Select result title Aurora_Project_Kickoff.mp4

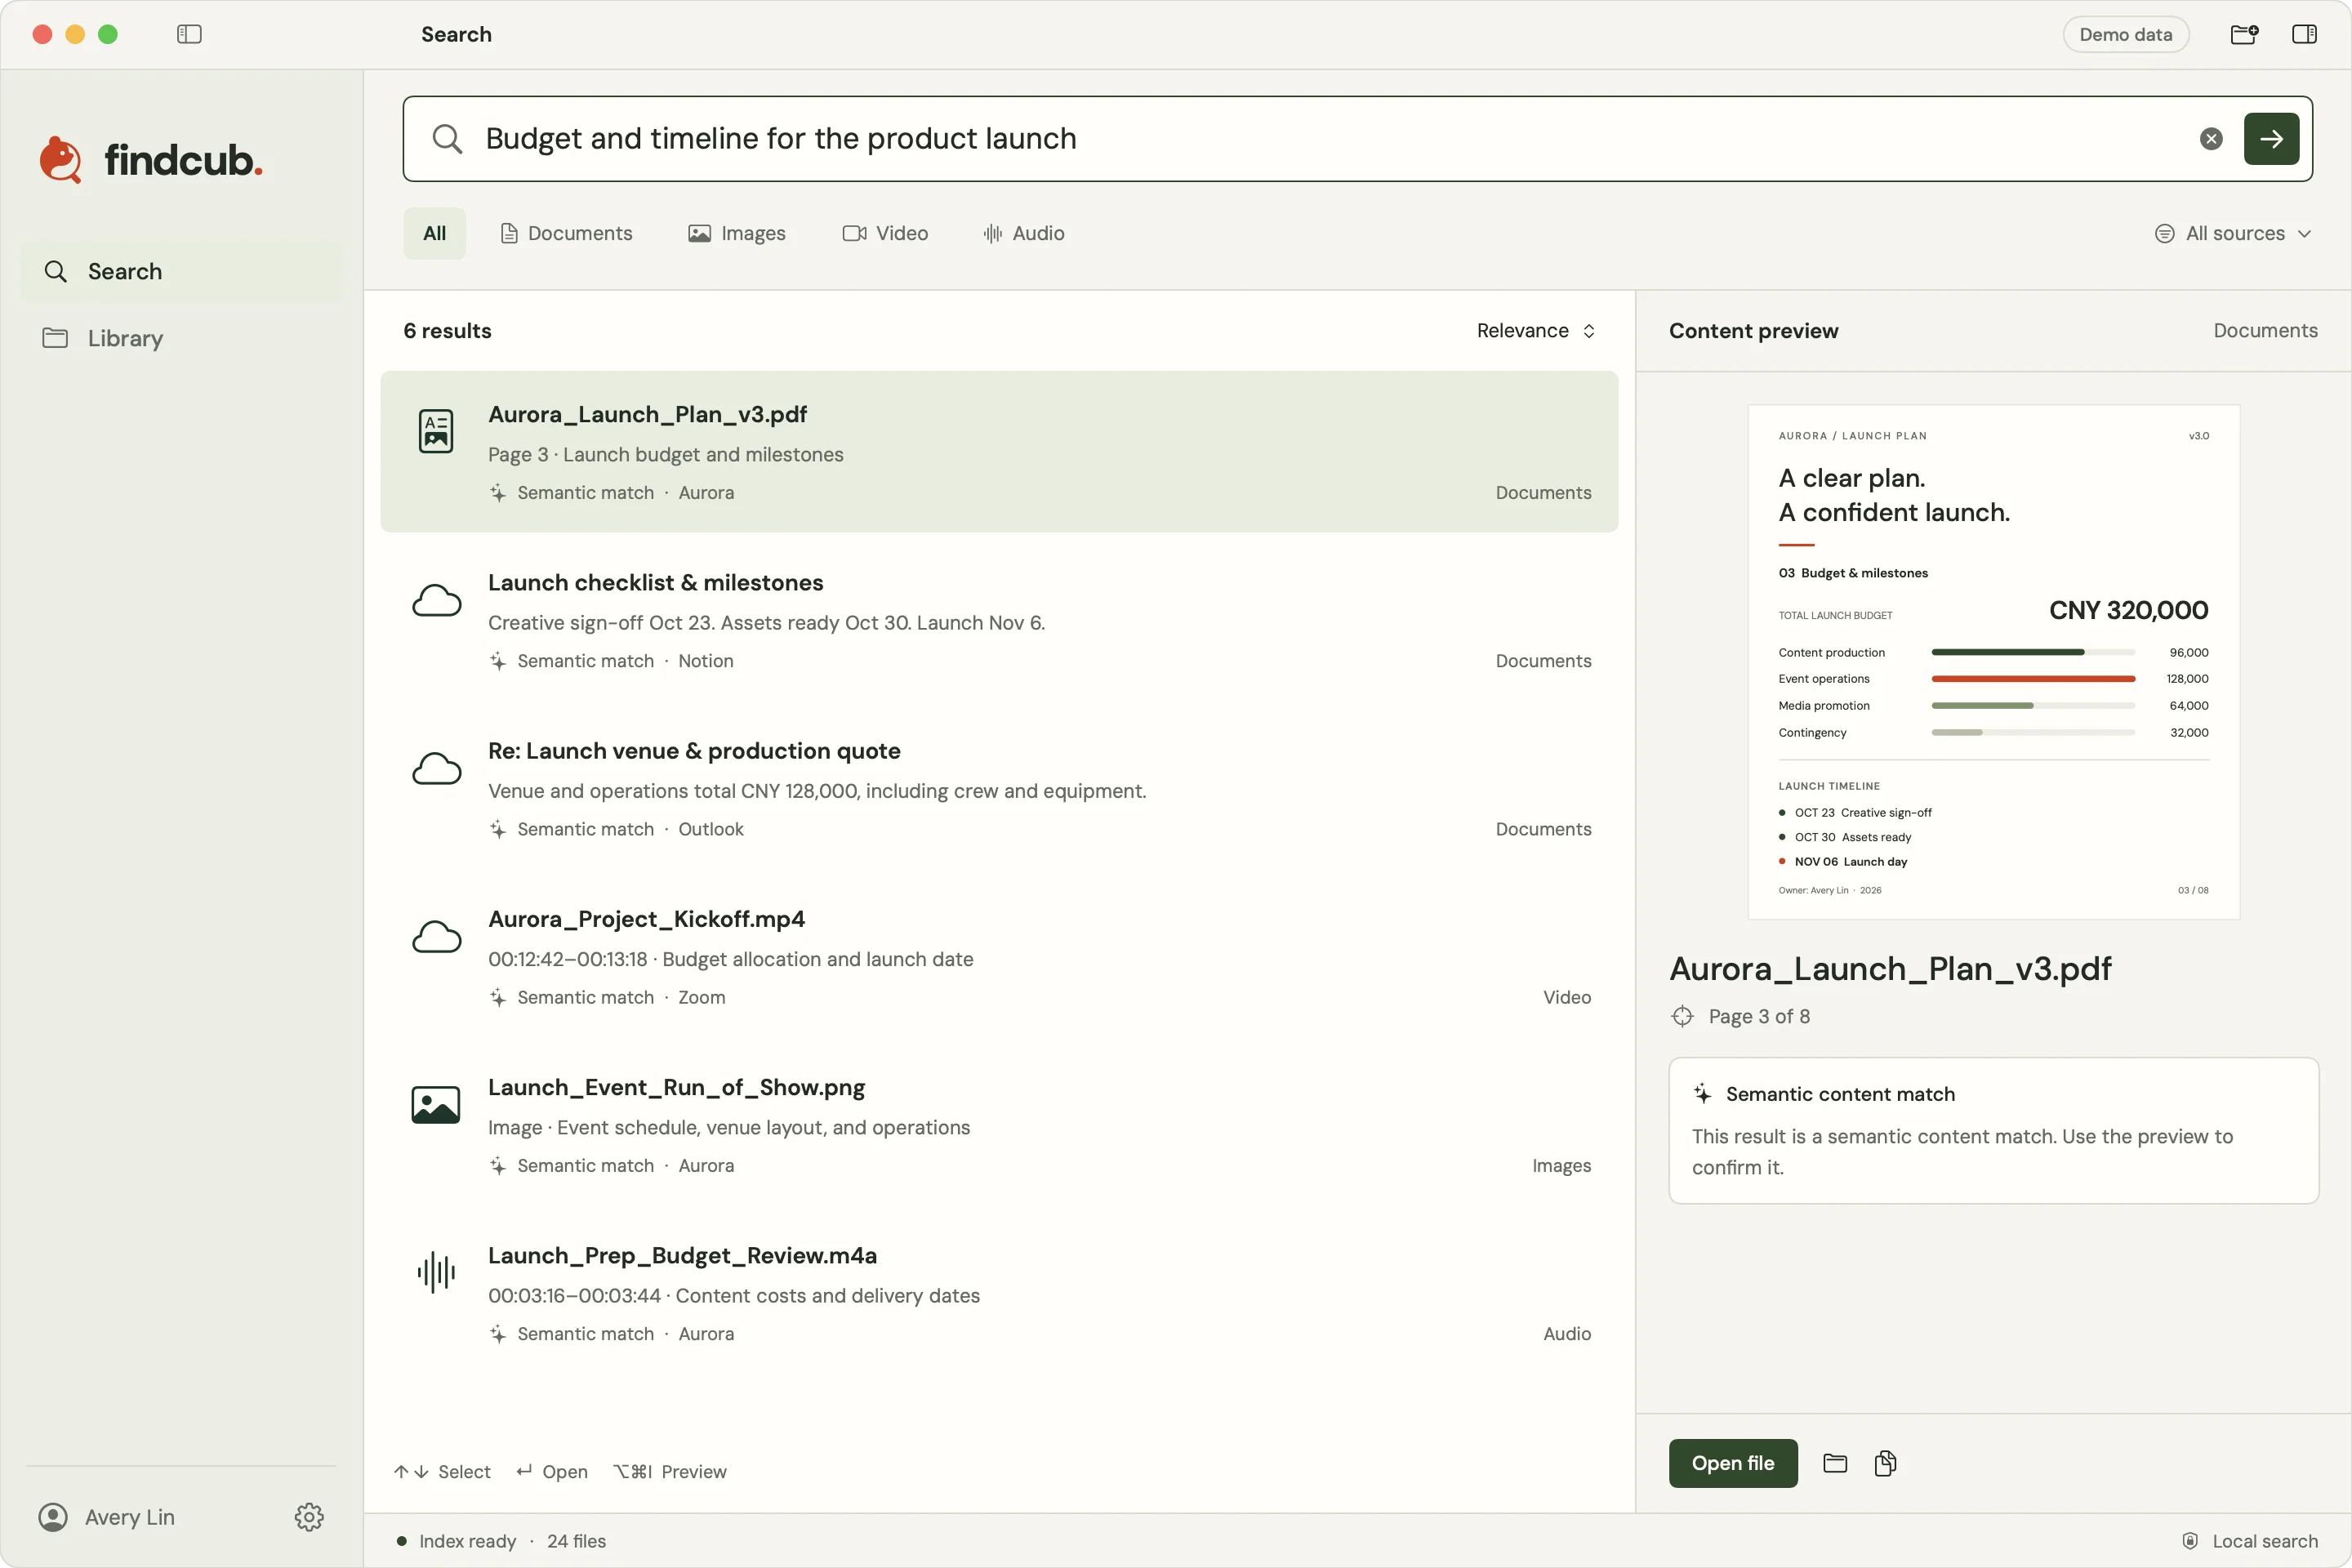tap(646, 919)
